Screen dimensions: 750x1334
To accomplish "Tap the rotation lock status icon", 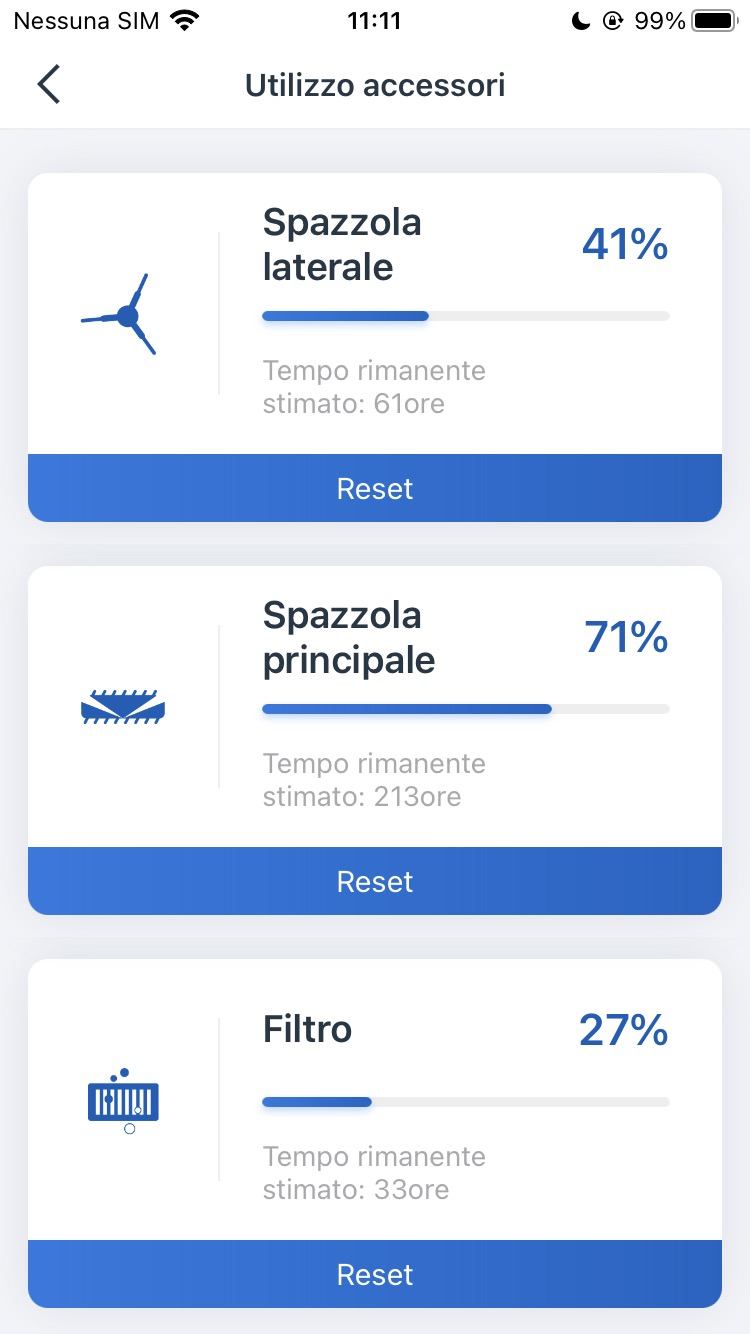I will [x=612, y=21].
